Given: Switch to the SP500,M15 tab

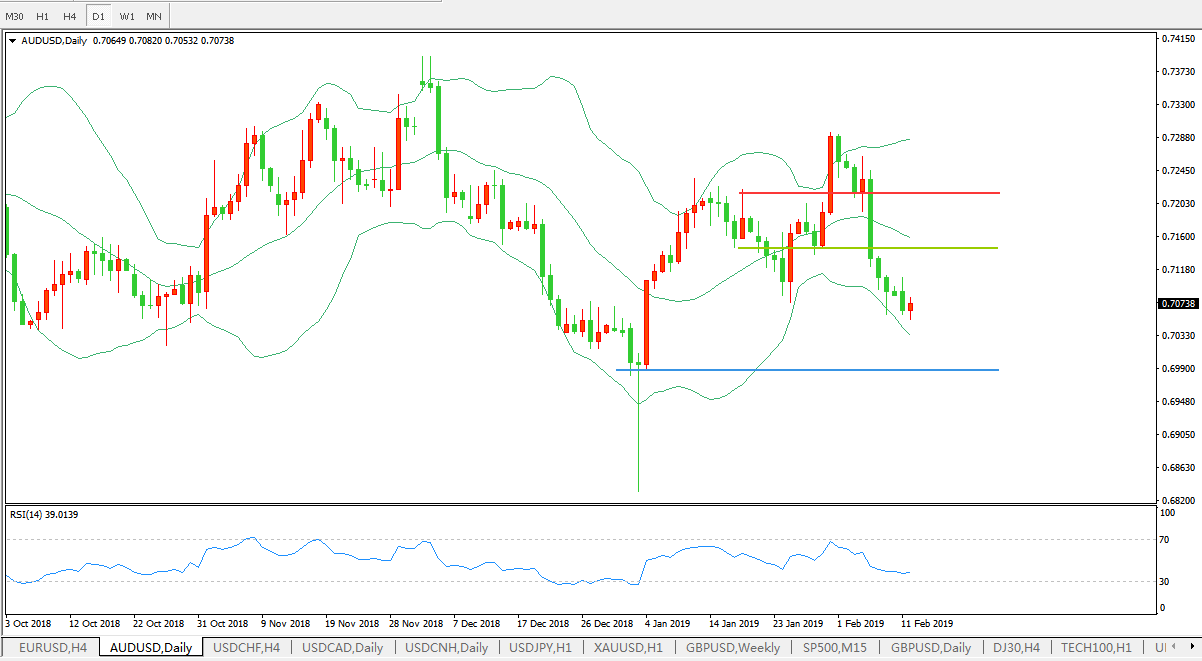Looking at the screenshot, I should 835,648.
